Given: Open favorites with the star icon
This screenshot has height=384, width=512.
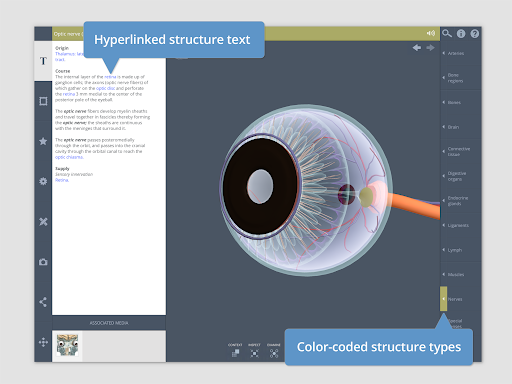Looking at the screenshot, I should (x=43, y=141).
